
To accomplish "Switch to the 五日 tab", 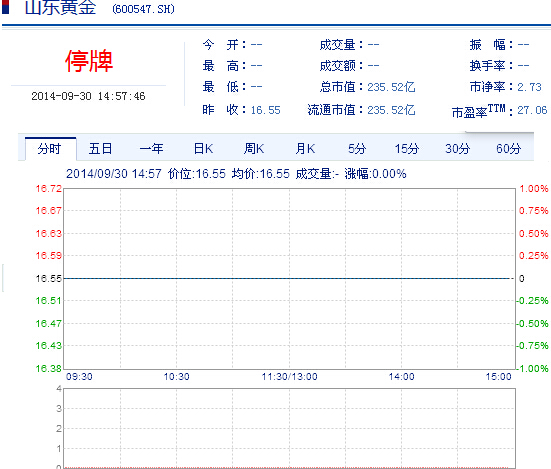I will [x=100, y=149].
